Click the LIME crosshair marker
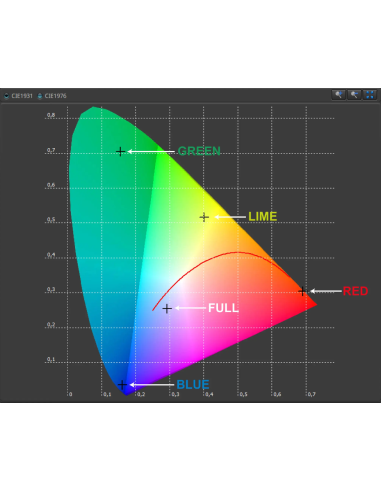 [204, 217]
